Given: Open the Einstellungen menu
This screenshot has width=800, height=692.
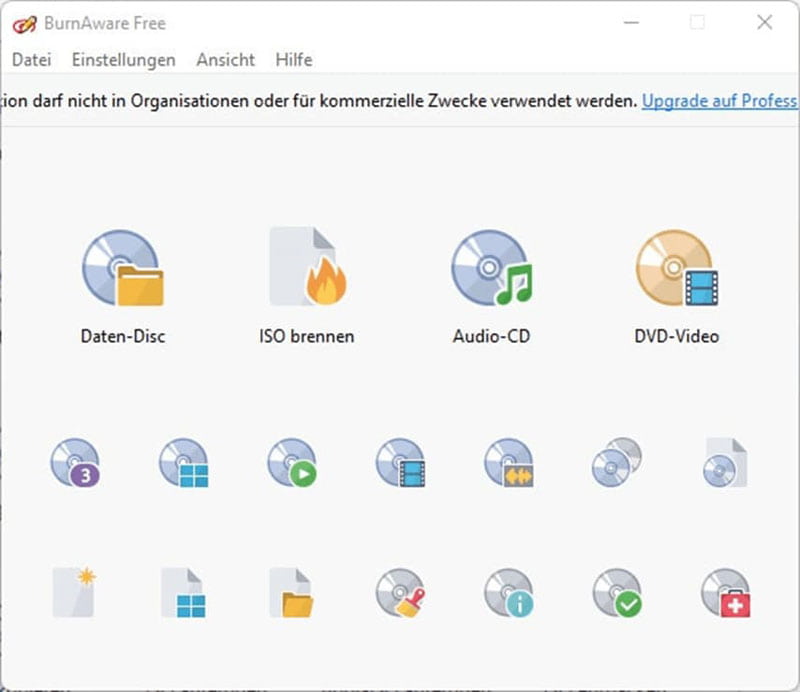Looking at the screenshot, I should pyautogui.click(x=123, y=60).
